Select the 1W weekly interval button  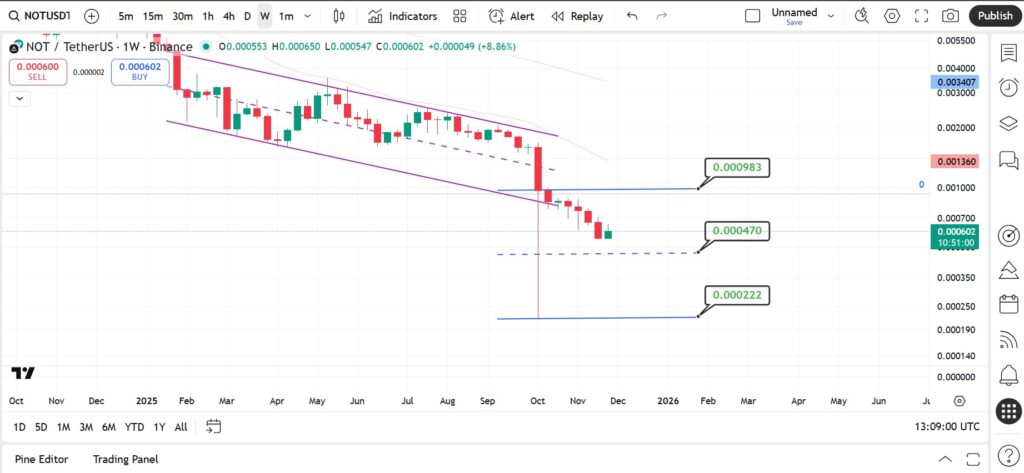[x=264, y=16]
